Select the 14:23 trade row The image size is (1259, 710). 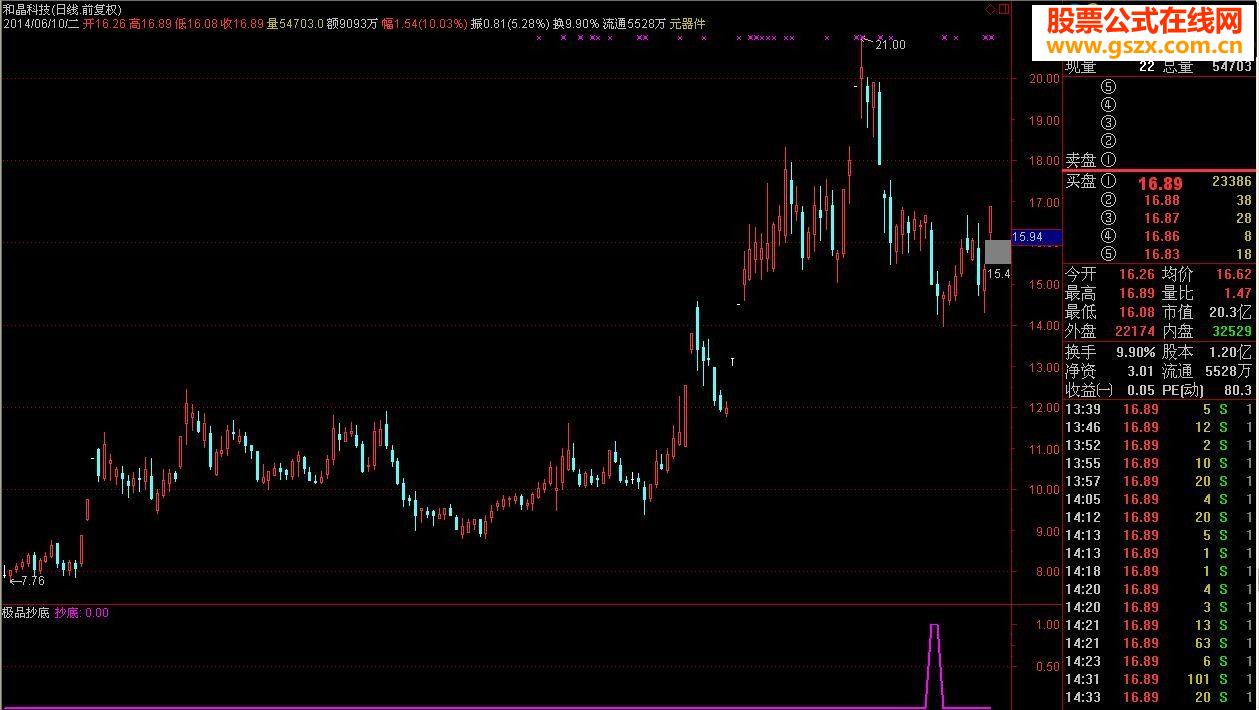coord(1158,661)
